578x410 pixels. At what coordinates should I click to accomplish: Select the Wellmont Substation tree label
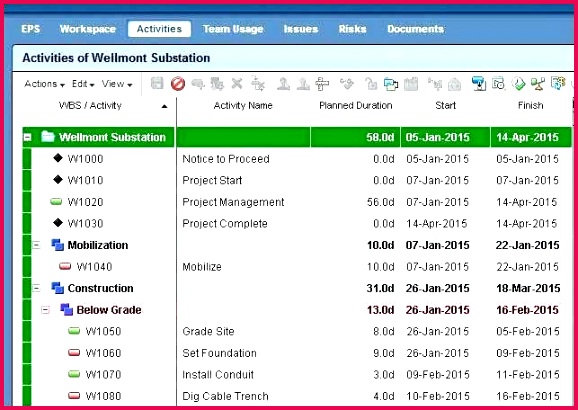tap(112, 137)
